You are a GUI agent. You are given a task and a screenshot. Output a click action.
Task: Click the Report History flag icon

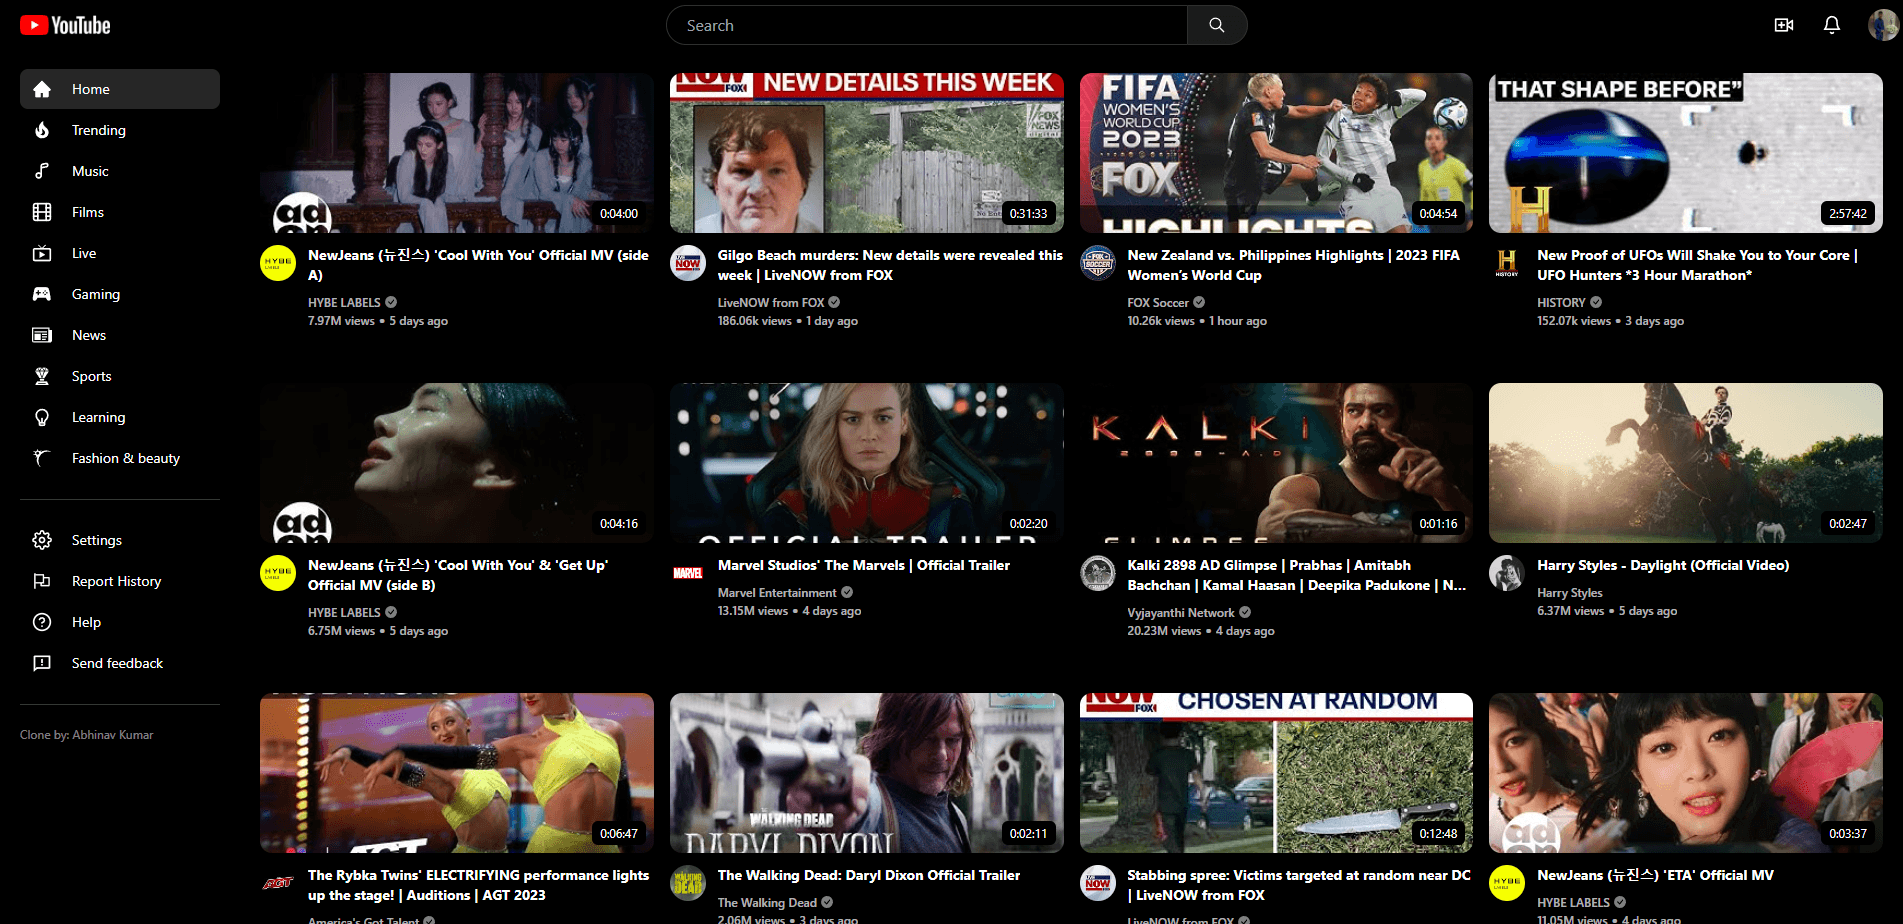pyautogui.click(x=42, y=581)
